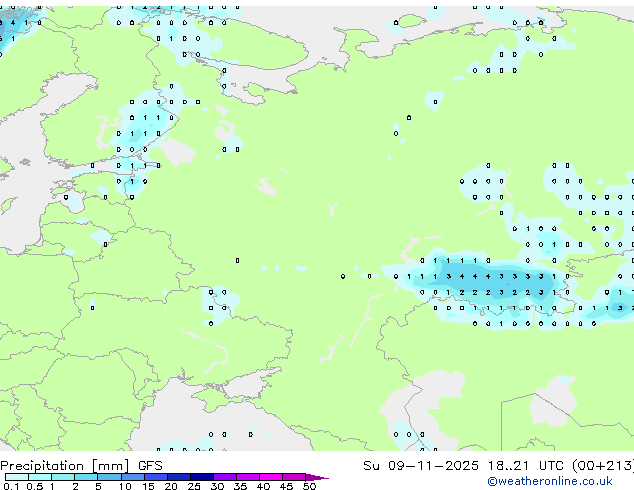Click the 25–30 mm navy legend swatch
This screenshot has width=634, height=490.
(202, 477)
